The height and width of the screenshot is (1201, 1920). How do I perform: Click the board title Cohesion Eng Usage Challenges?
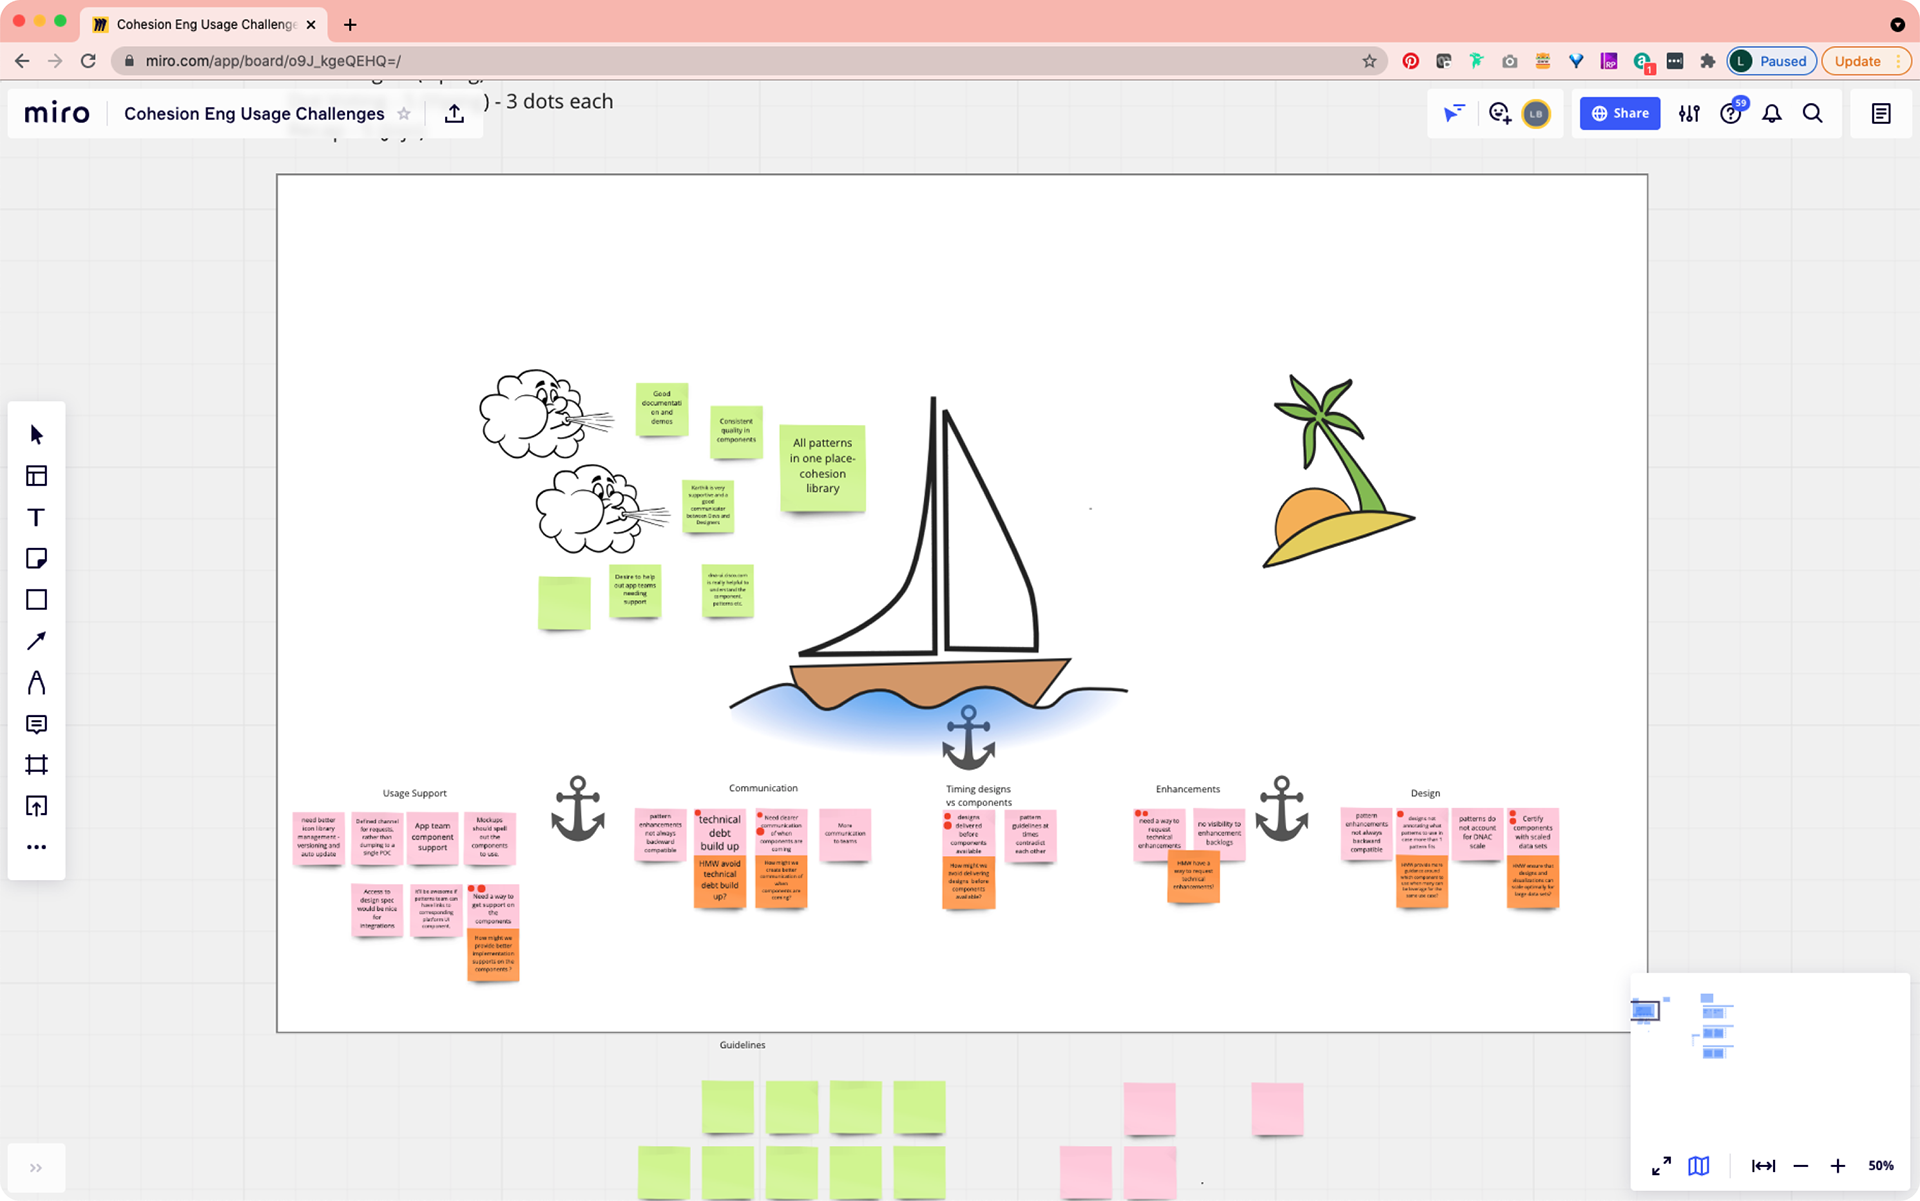click(254, 114)
